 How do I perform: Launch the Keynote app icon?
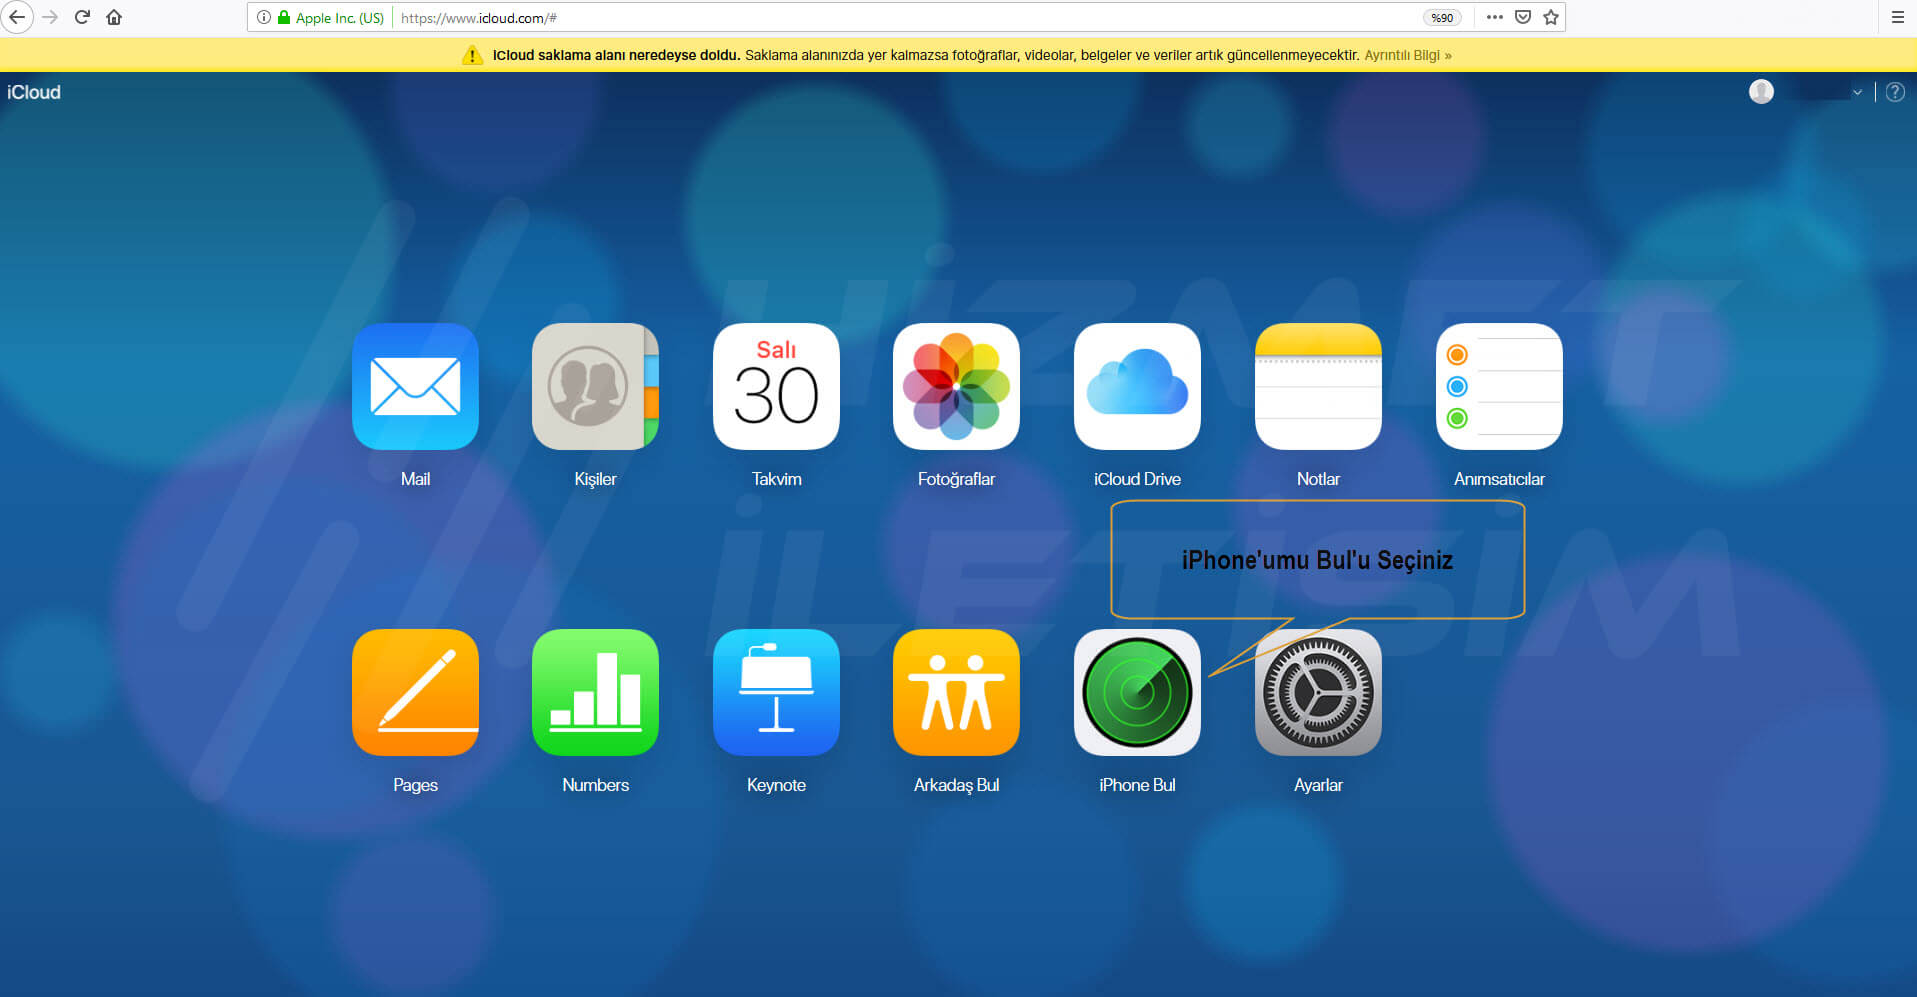point(776,692)
